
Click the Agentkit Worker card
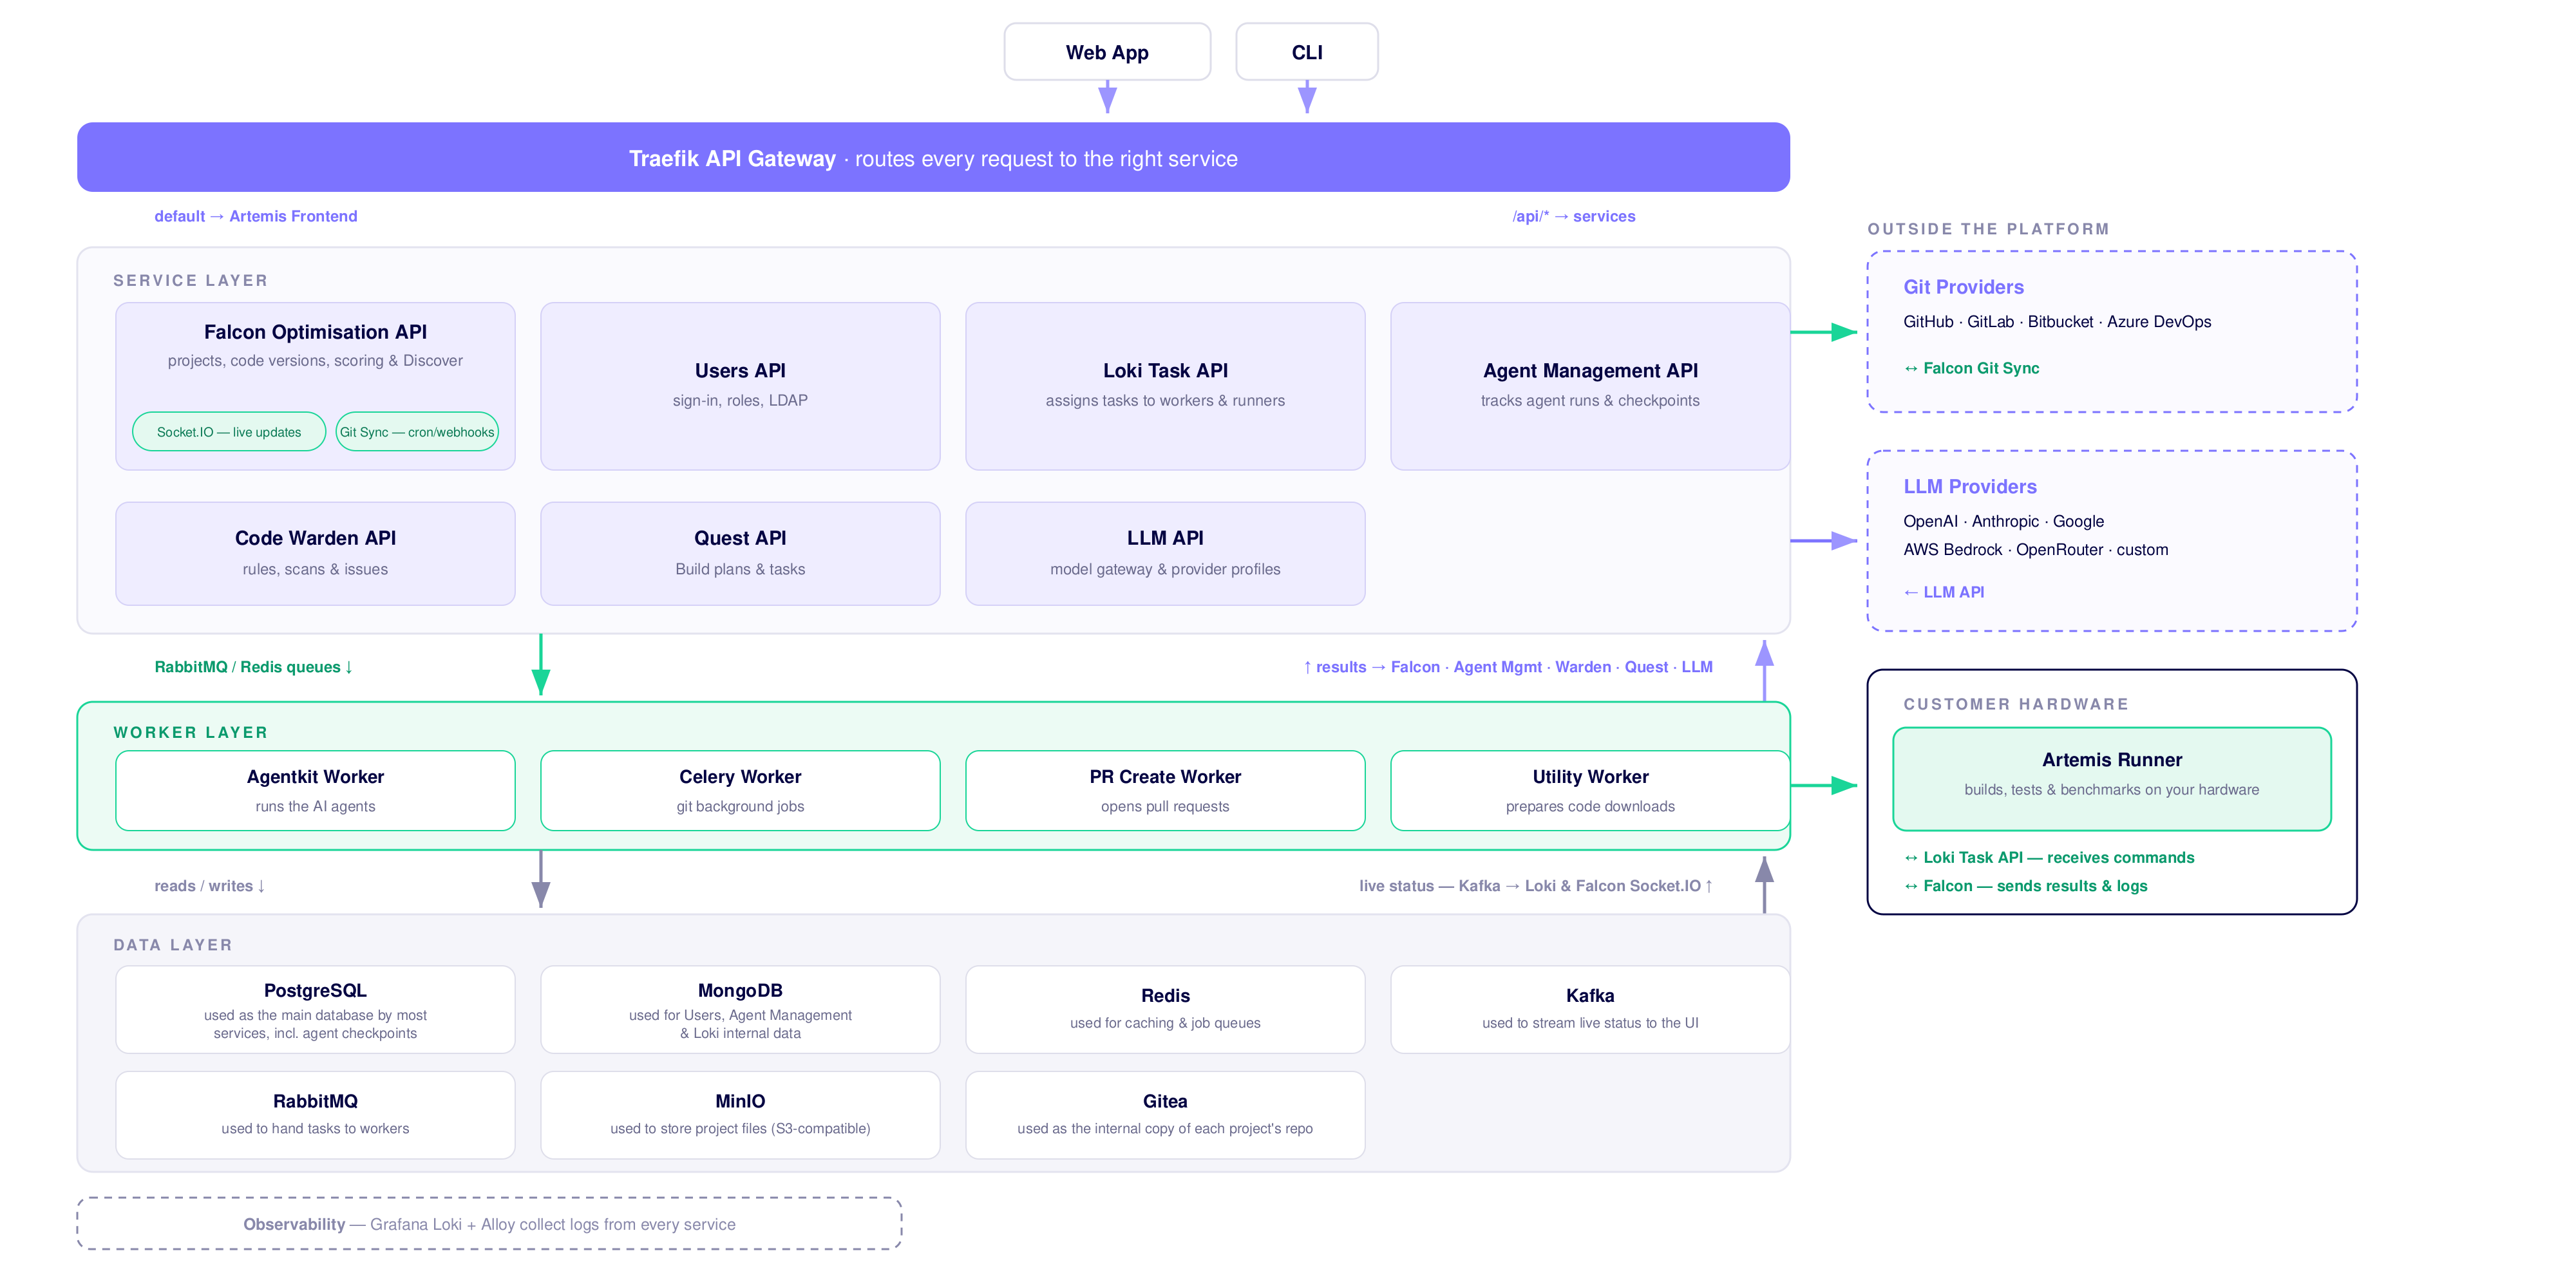315,790
